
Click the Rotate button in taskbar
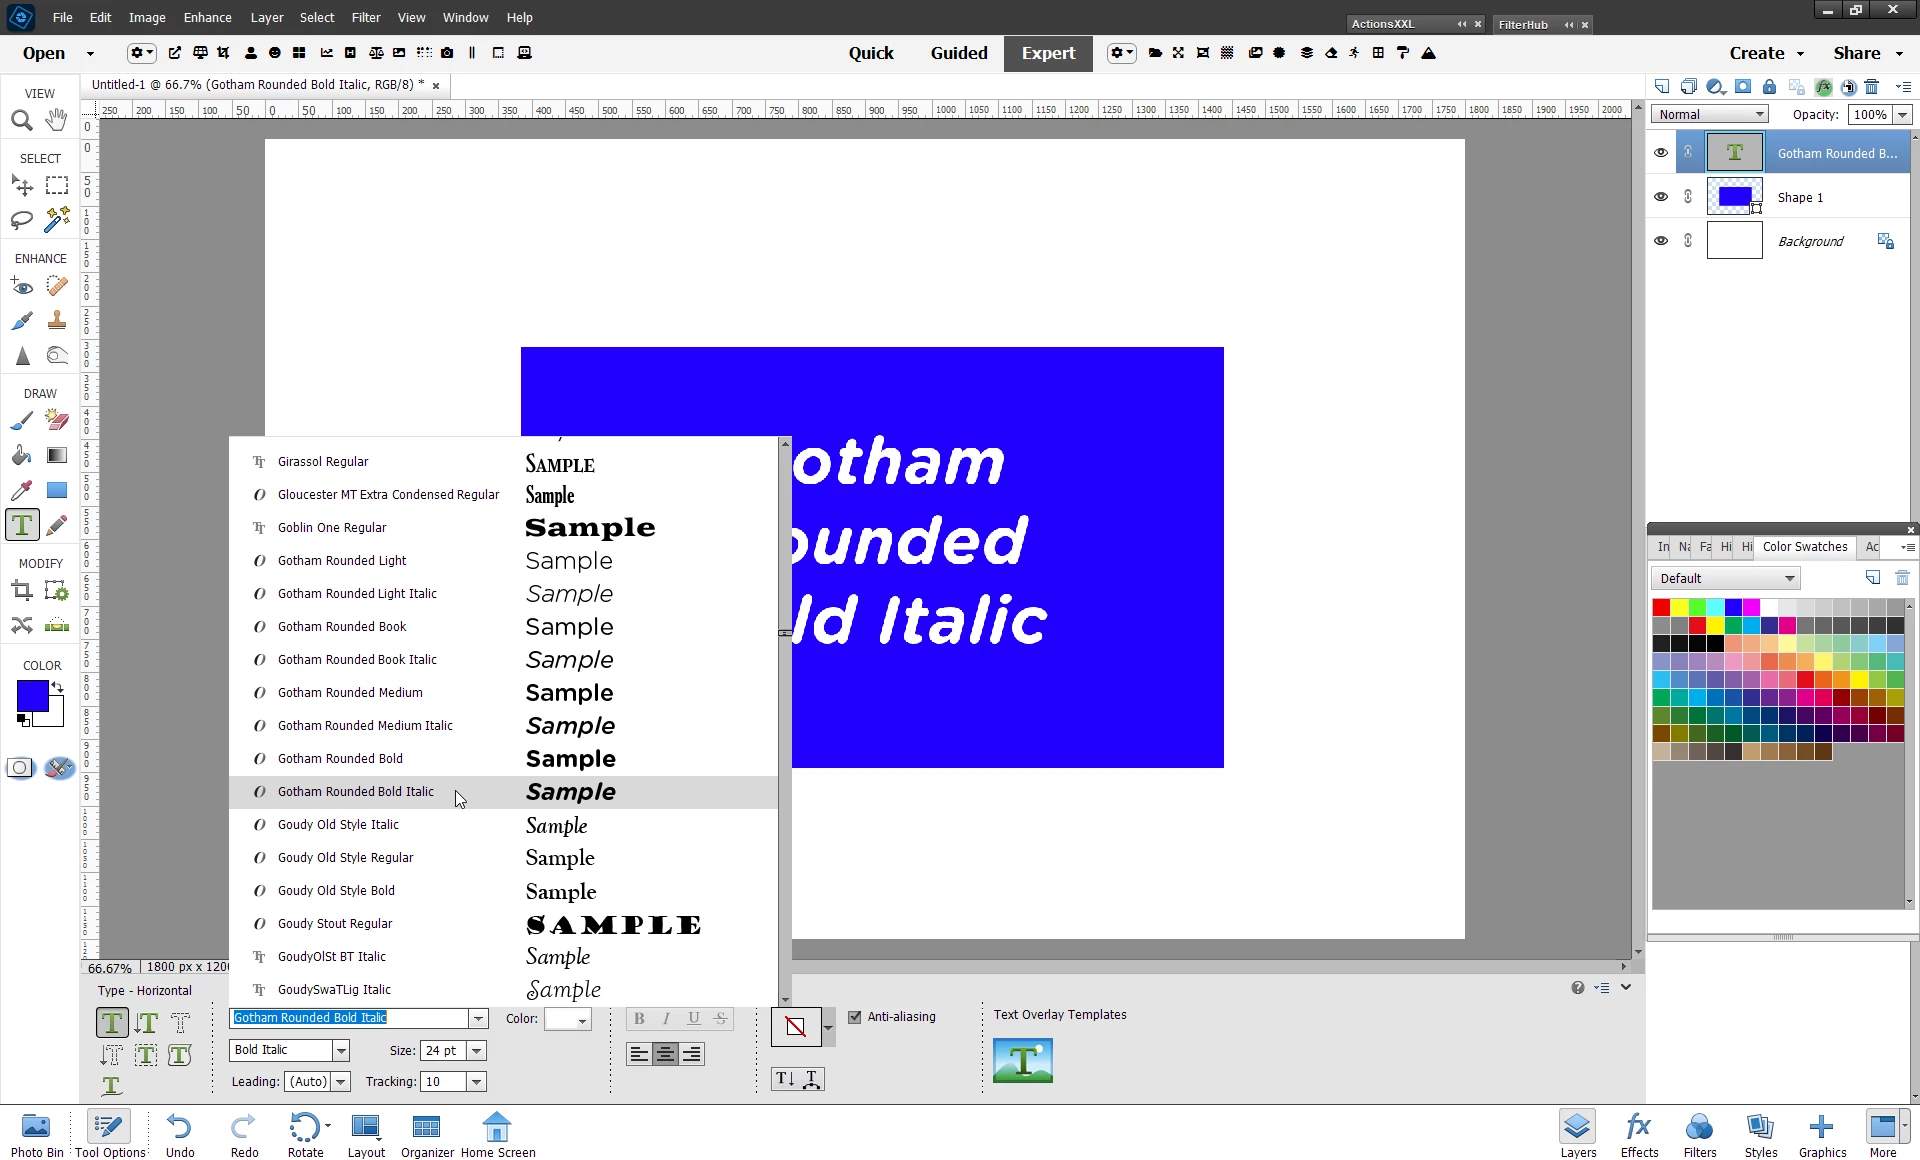(x=305, y=1135)
